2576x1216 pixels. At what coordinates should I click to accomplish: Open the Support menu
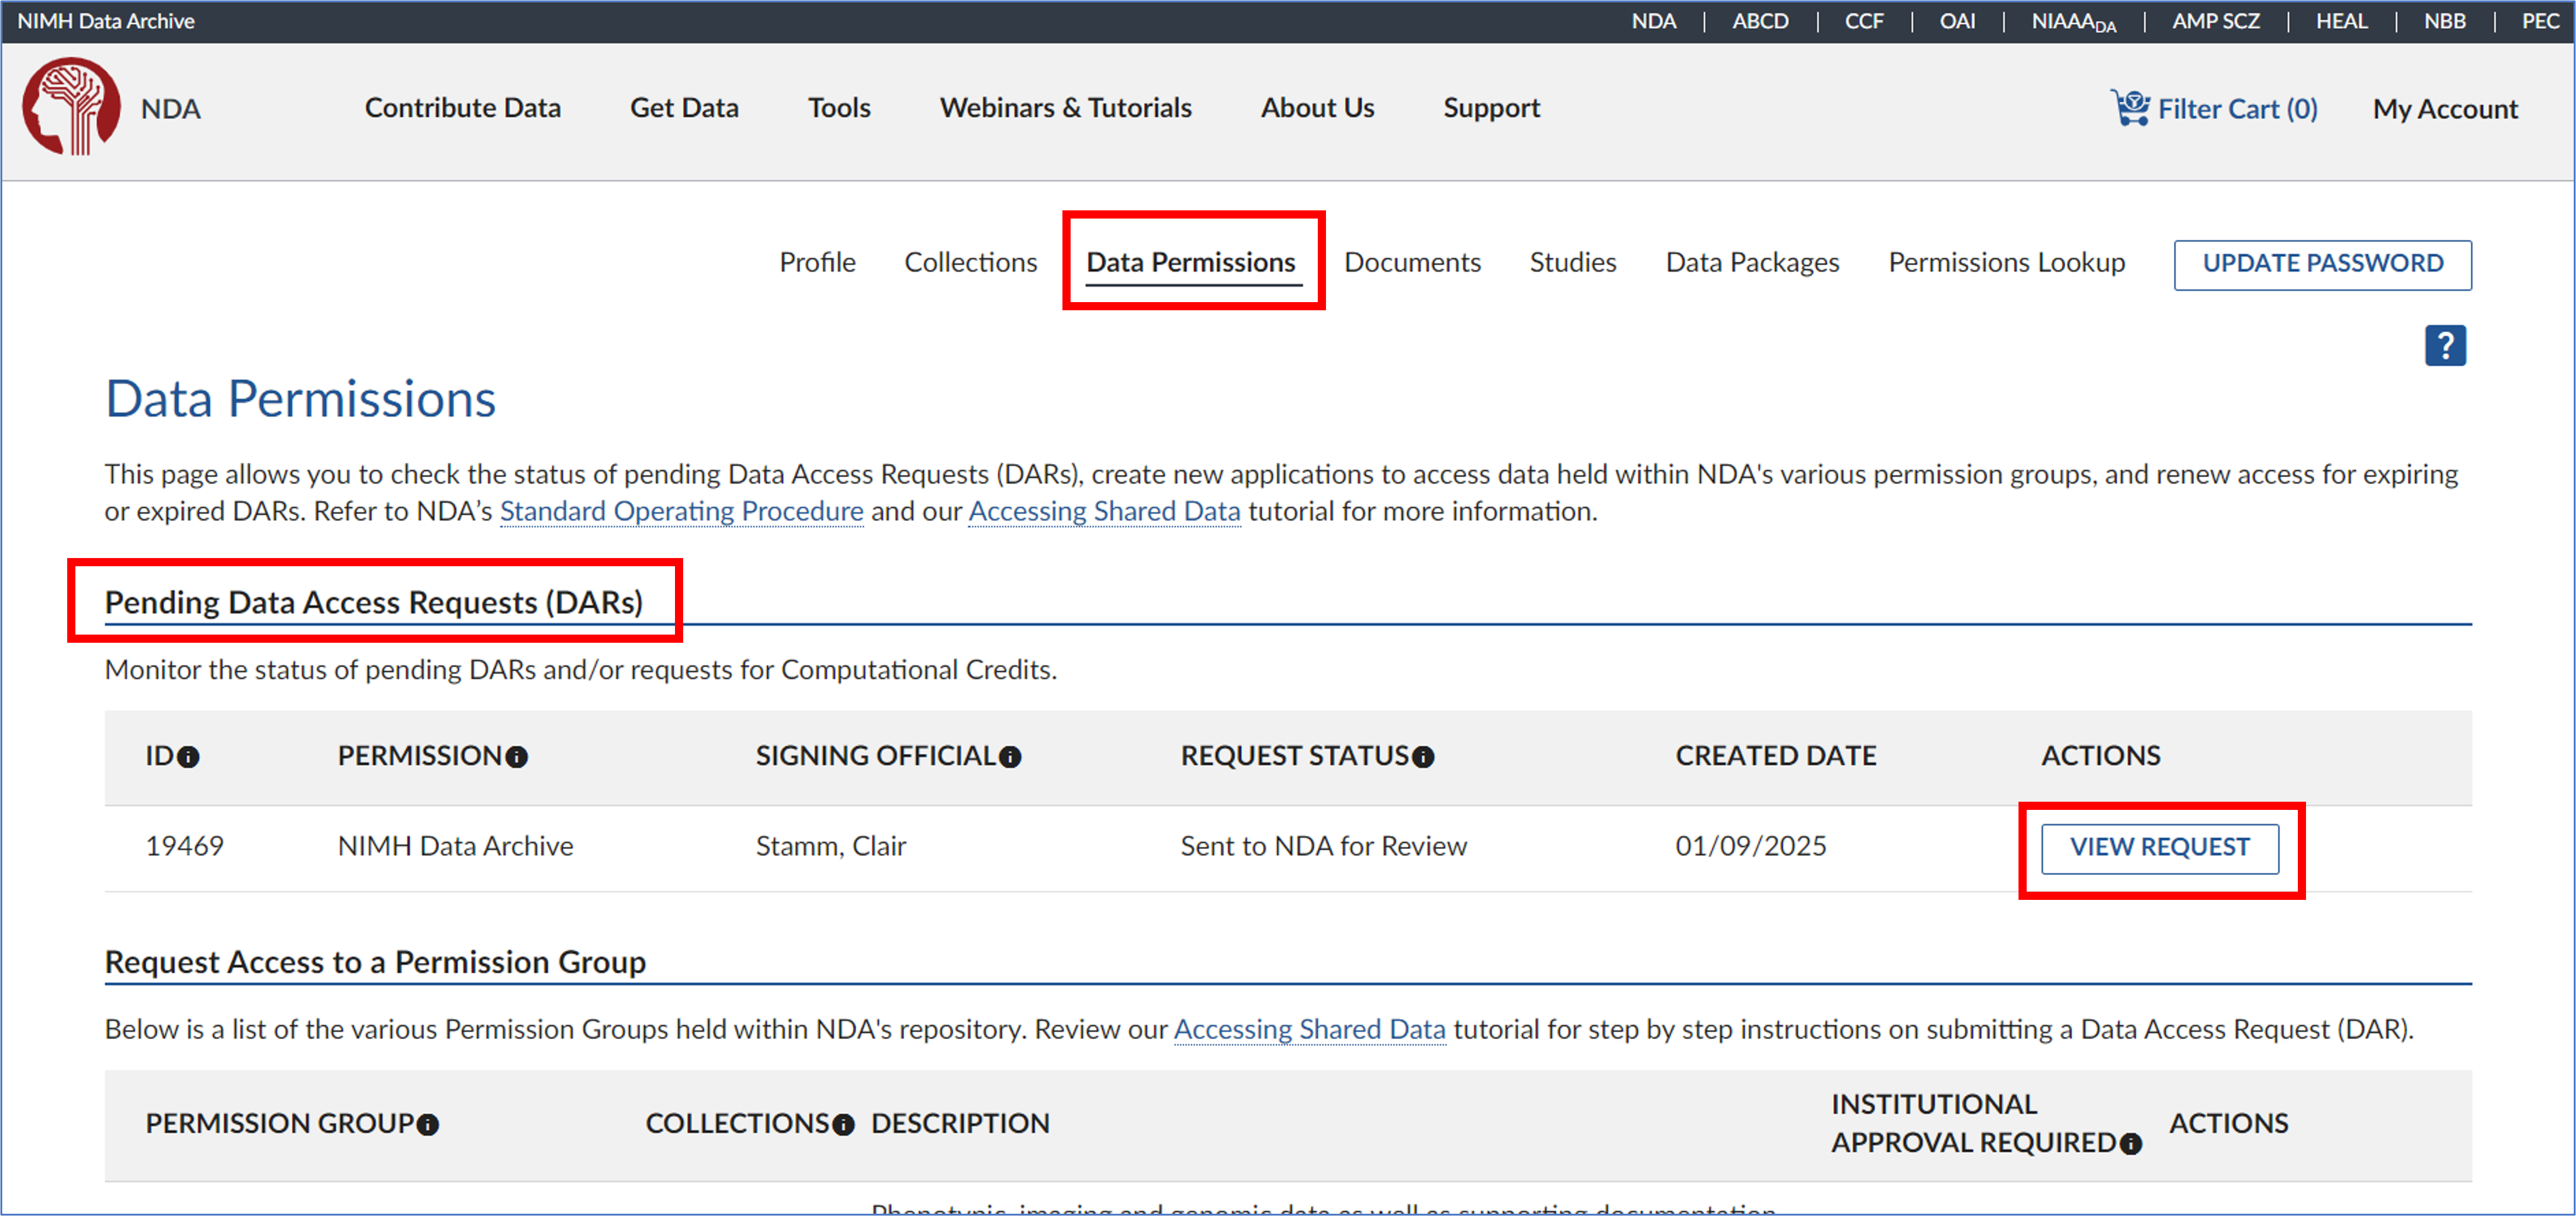coord(1491,108)
